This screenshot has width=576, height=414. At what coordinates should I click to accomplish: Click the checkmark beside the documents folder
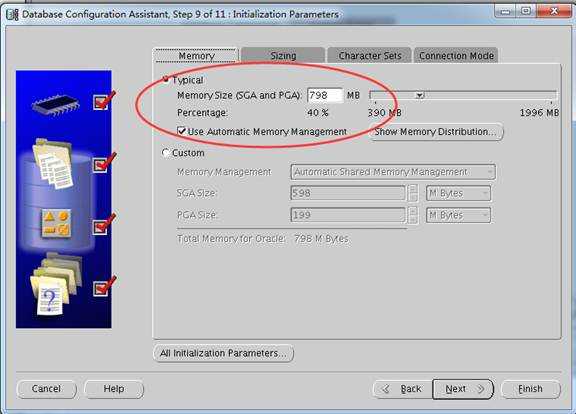coord(104,163)
